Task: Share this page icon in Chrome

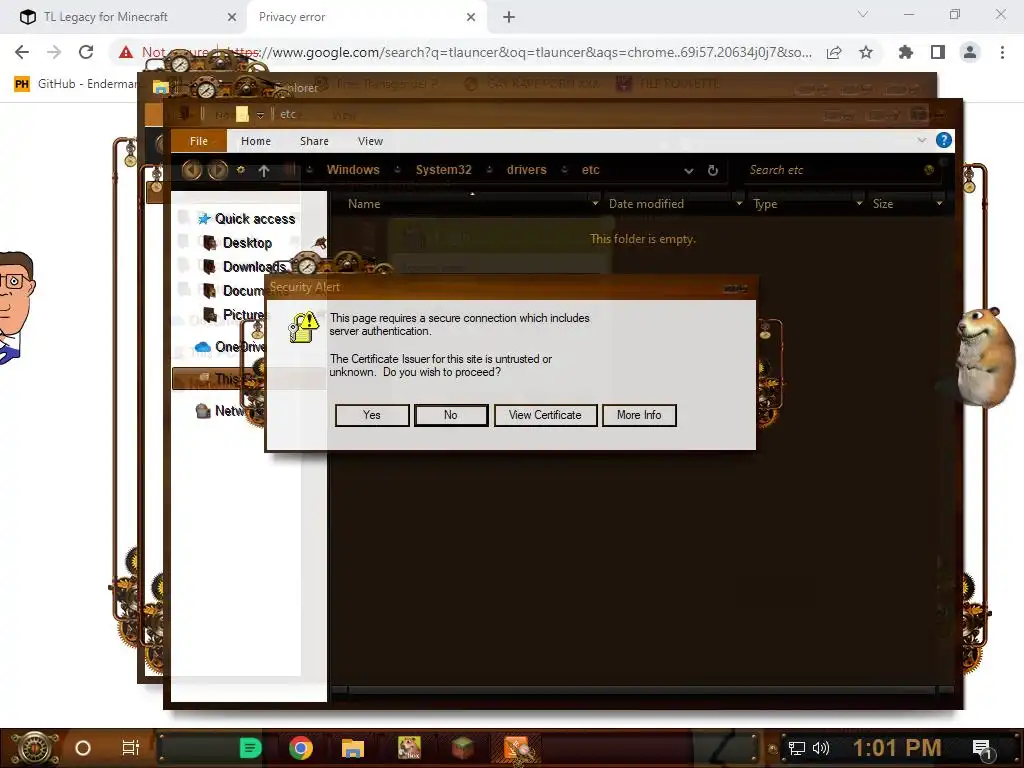Action: [x=834, y=52]
